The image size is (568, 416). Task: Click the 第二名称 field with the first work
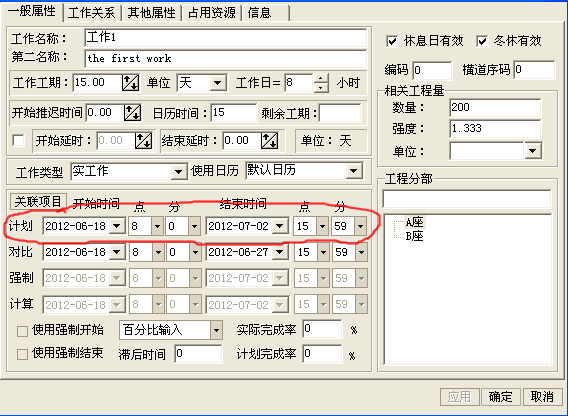point(226,59)
